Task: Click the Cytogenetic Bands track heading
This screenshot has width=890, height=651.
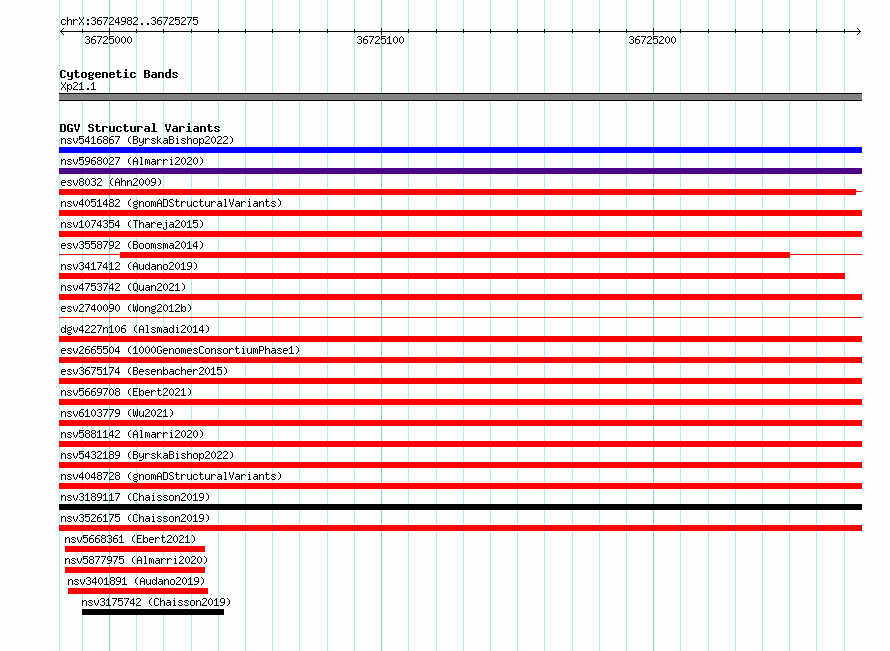Action: click(x=119, y=74)
